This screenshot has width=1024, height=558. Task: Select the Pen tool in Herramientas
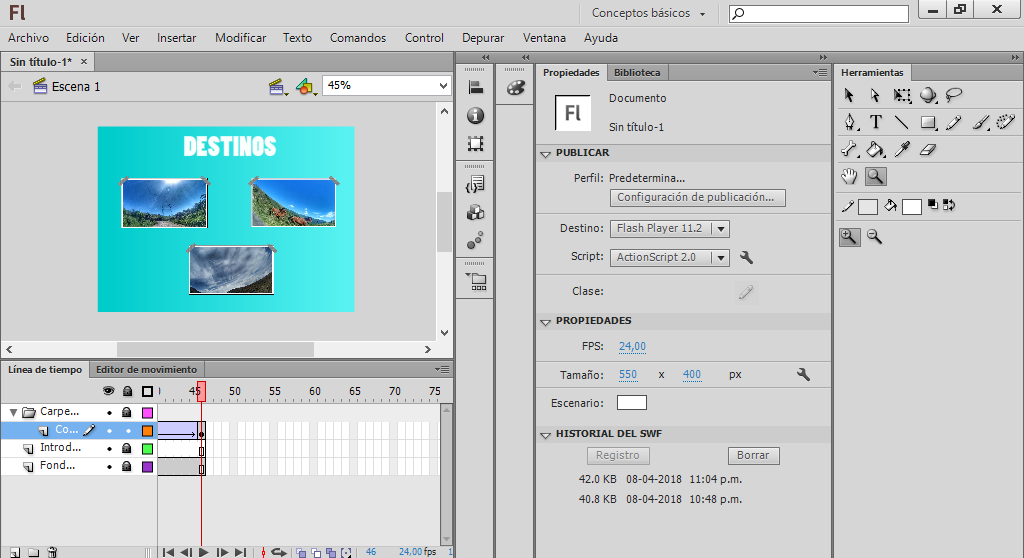coord(850,123)
